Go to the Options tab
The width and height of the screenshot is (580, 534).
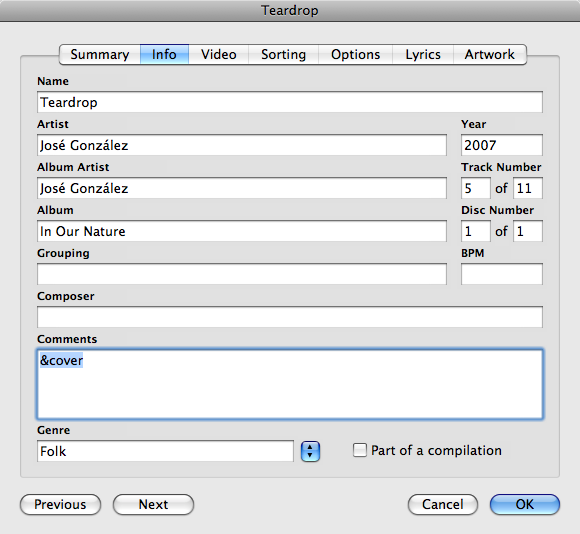355,54
